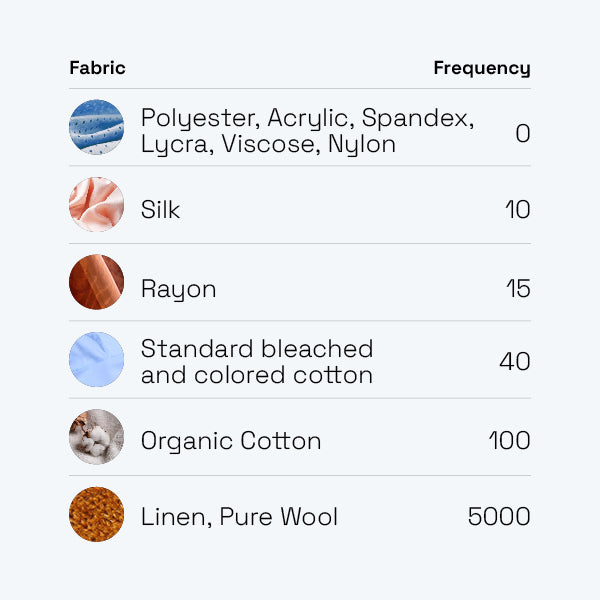Click the Frequency column header
This screenshot has width=600, height=600.
click(x=481, y=68)
